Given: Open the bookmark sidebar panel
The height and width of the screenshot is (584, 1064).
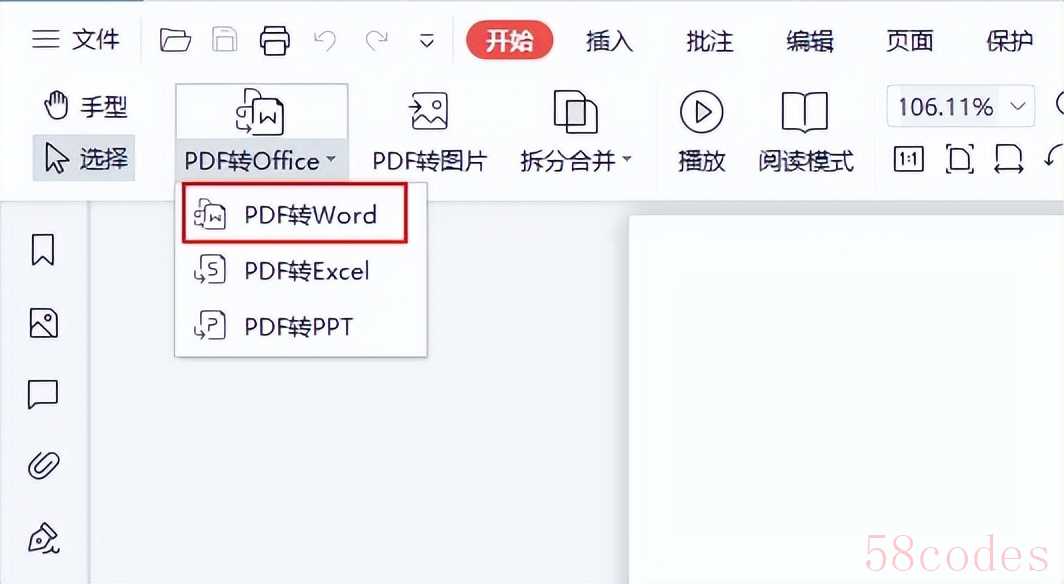Looking at the screenshot, I should [x=43, y=250].
